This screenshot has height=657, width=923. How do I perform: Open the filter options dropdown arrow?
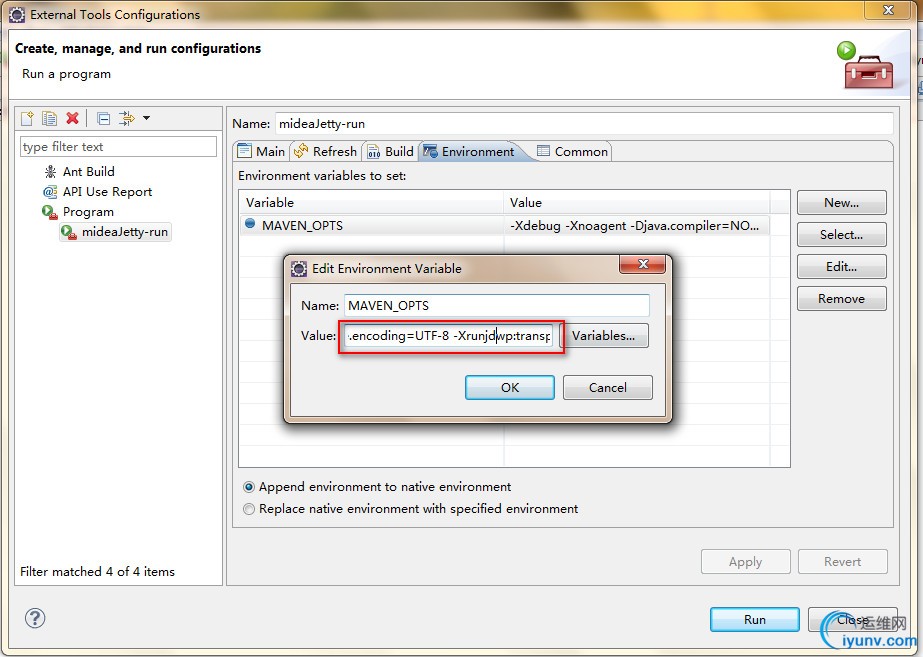point(147,118)
